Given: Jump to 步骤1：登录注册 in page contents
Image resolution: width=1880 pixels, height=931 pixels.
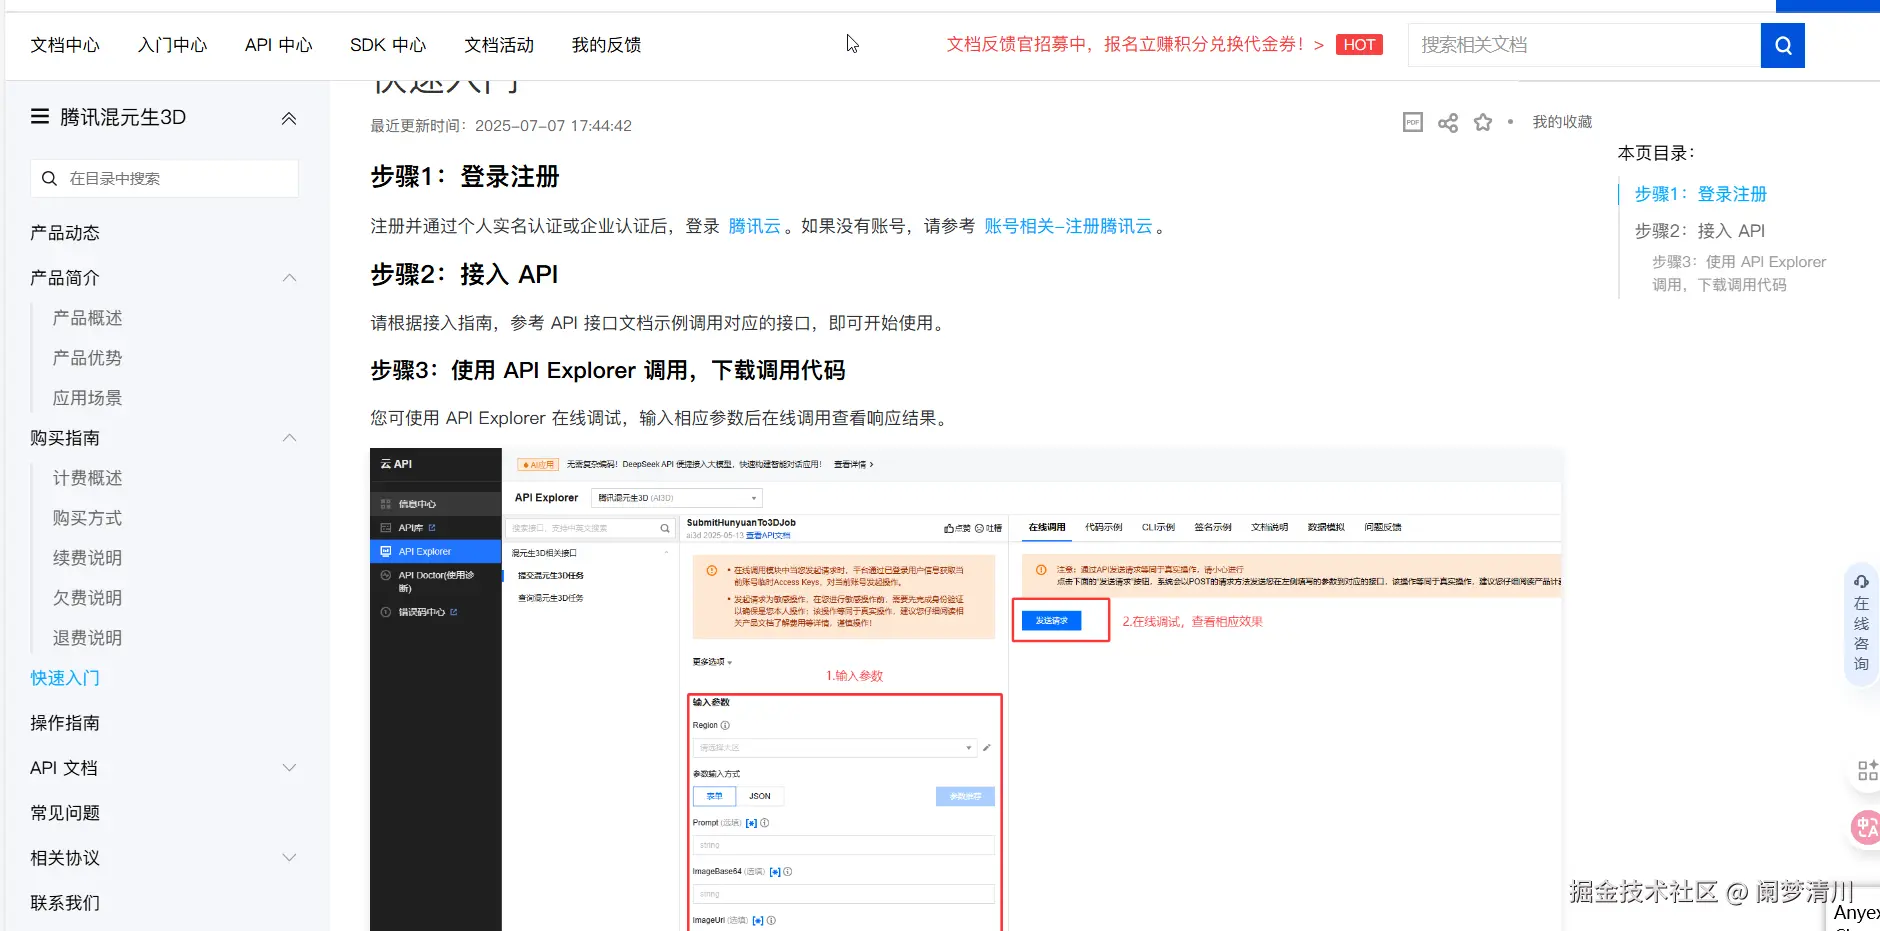Looking at the screenshot, I should (1700, 194).
